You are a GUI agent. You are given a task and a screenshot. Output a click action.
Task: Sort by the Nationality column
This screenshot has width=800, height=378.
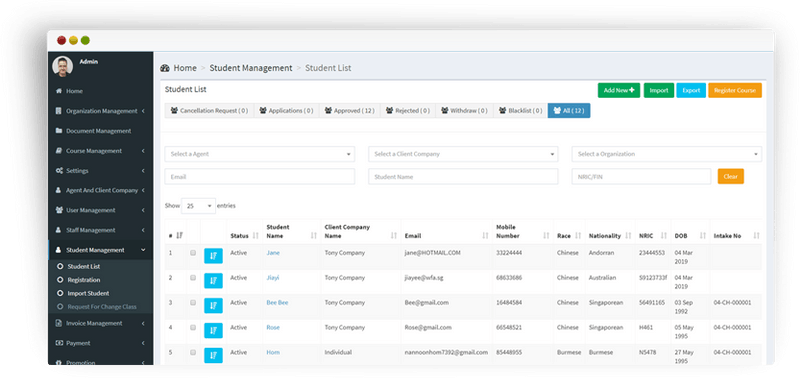(628, 236)
